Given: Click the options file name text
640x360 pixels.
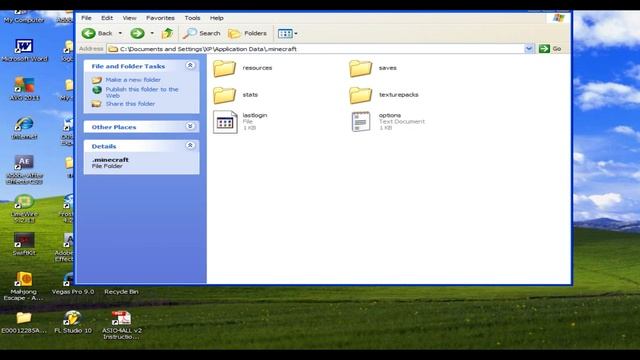Looking at the screenshot, I should coord(389,115).
